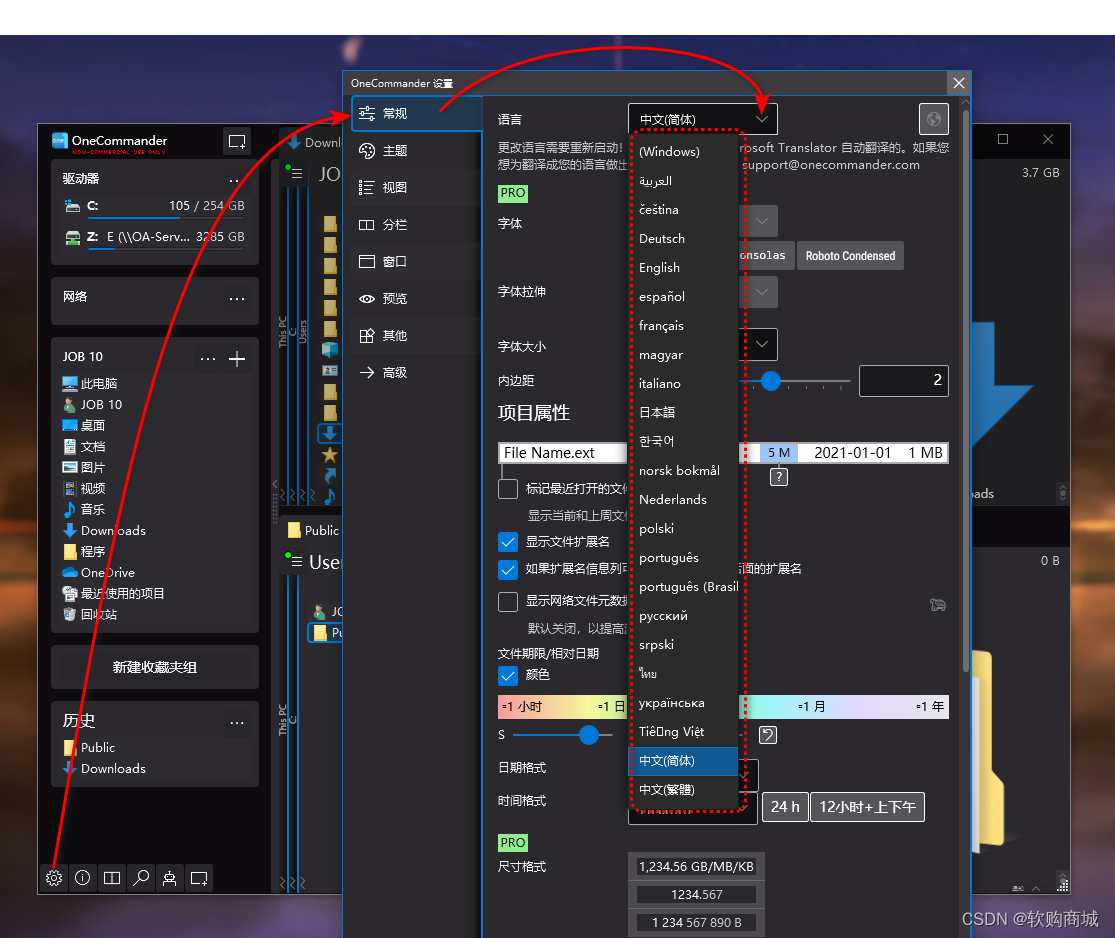
Task: Click the info circle icon in bottom toolbar
Action: click(82, 878)
